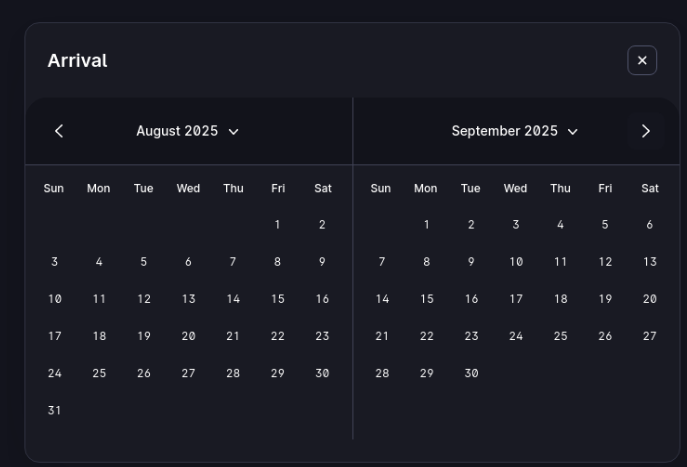The width and height of the screenshot is (687, 467).
Task: Select August 30
Action: pyautogui.click(x=322, y=374)
